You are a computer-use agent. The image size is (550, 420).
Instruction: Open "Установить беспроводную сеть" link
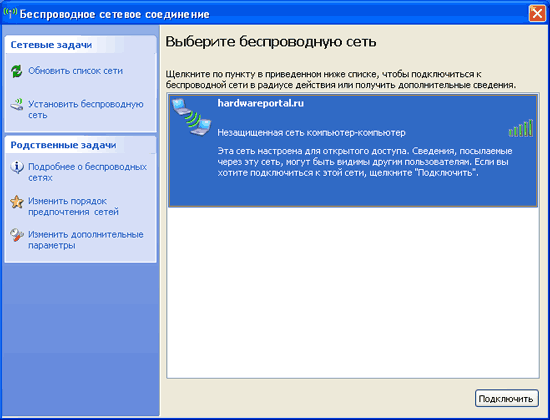(x=86, y=109)
